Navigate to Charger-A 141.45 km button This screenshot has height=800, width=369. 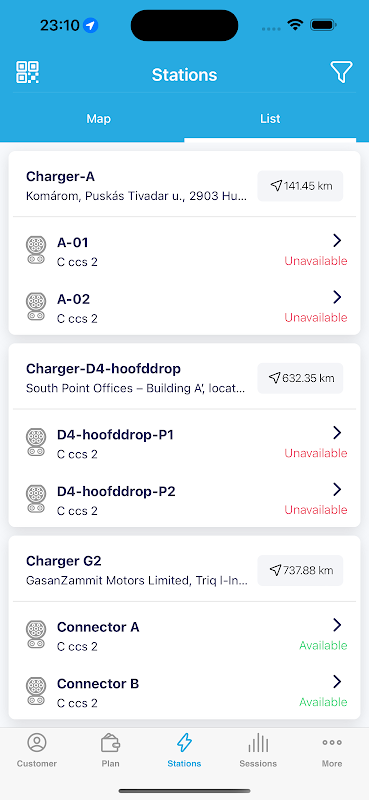coord(300,186)
